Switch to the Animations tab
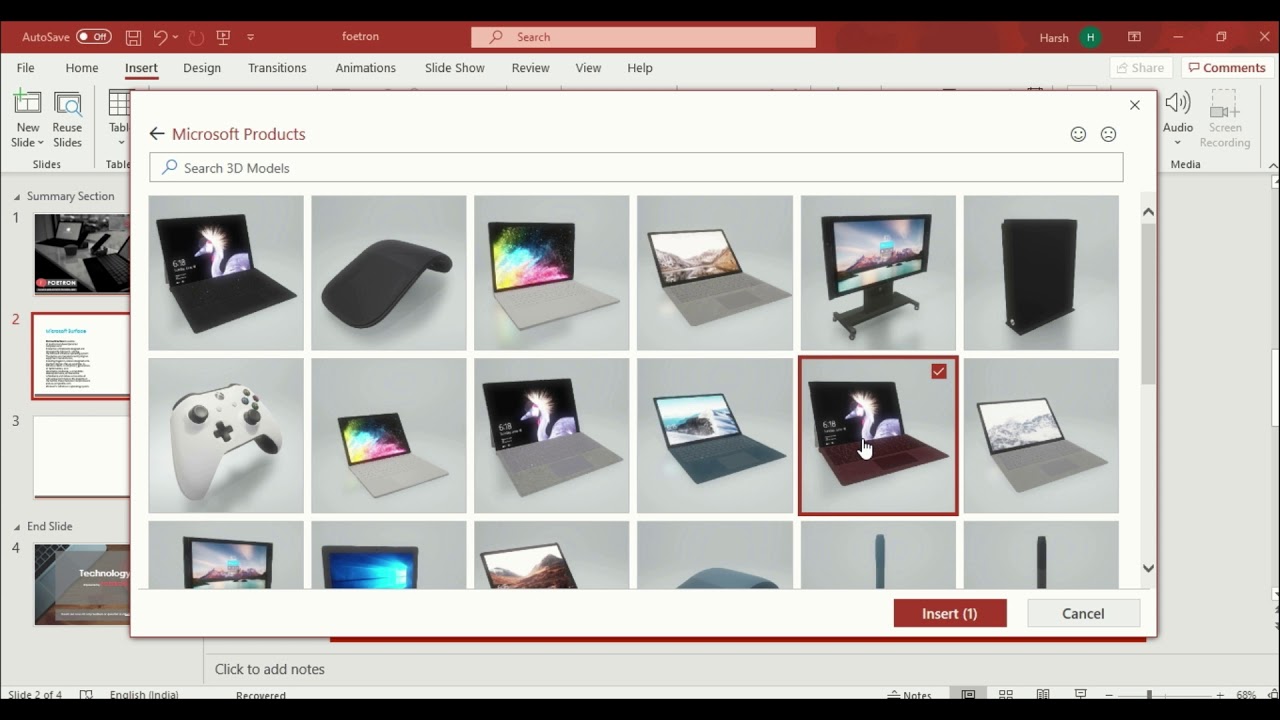The width and height of the screenshot is (1280, 720). coord(366,68)
